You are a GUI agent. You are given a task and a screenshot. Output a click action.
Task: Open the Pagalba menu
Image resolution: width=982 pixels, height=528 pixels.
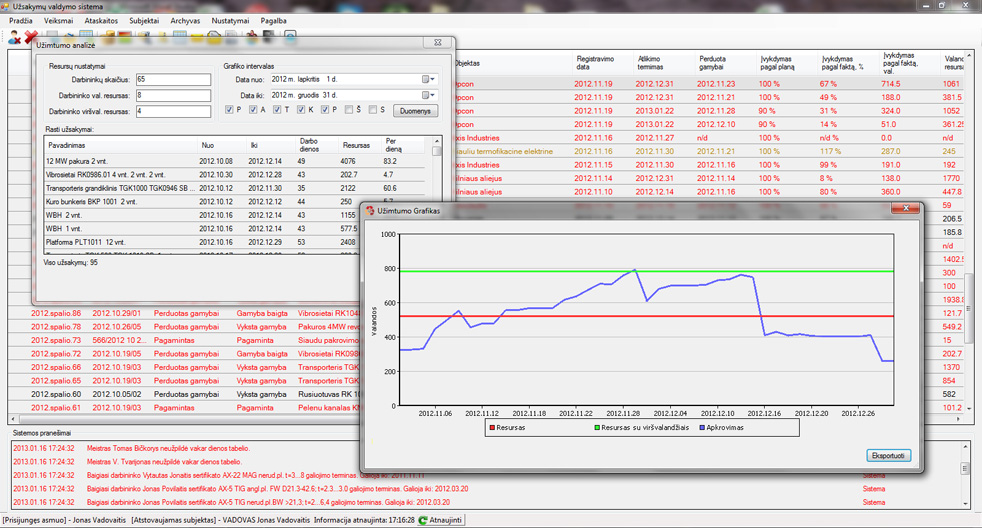(274, 21)
